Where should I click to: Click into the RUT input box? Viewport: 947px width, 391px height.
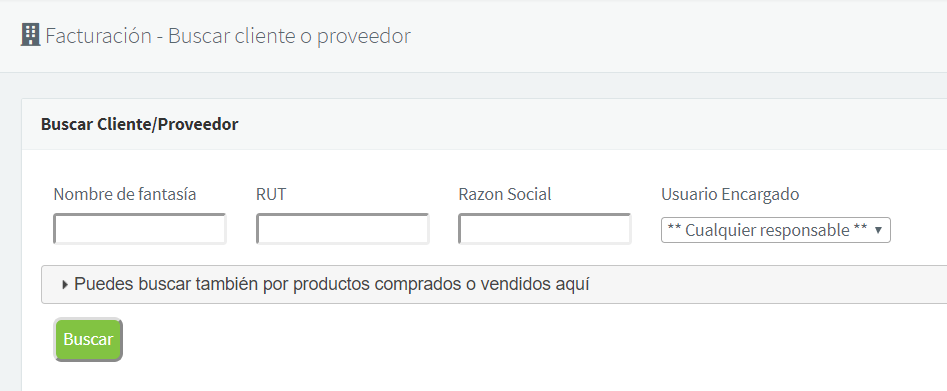[342, 229]
